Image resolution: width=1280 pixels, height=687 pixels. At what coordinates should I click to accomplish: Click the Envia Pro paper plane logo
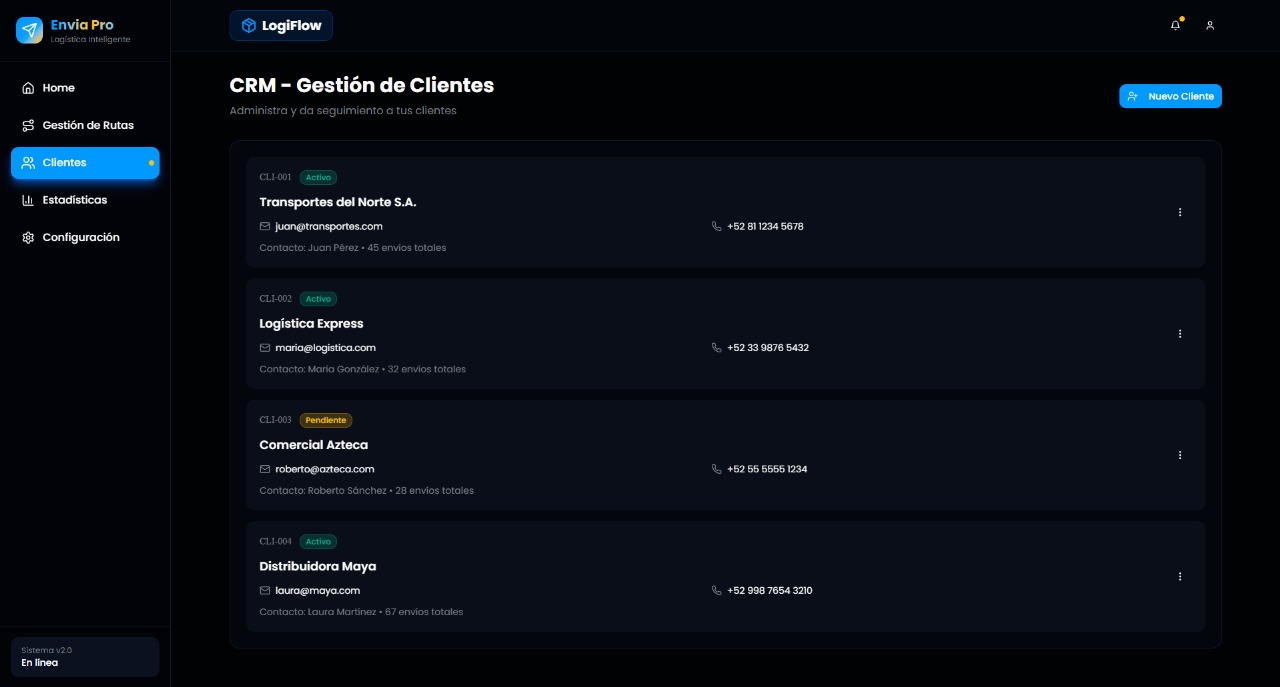point(30,31)
